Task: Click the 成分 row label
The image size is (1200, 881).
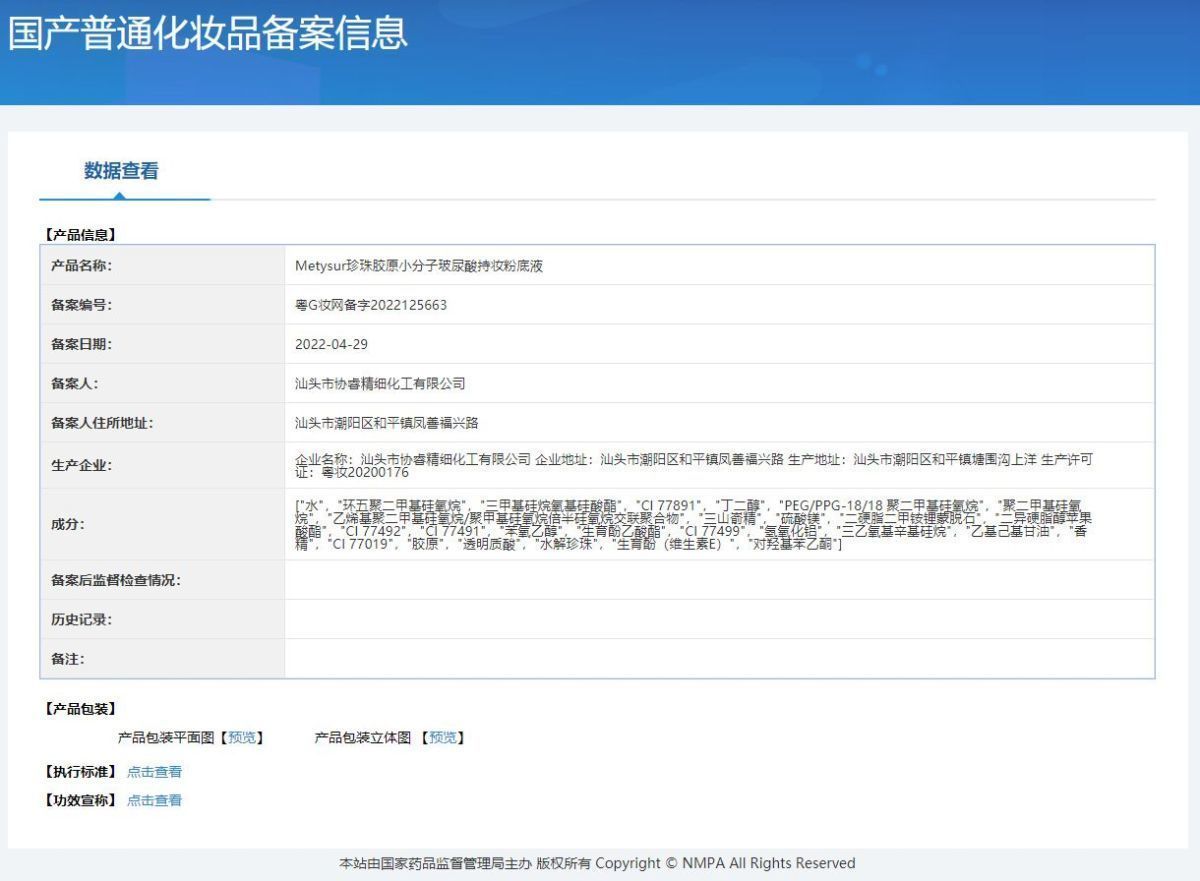Action: tap(68, 524)
